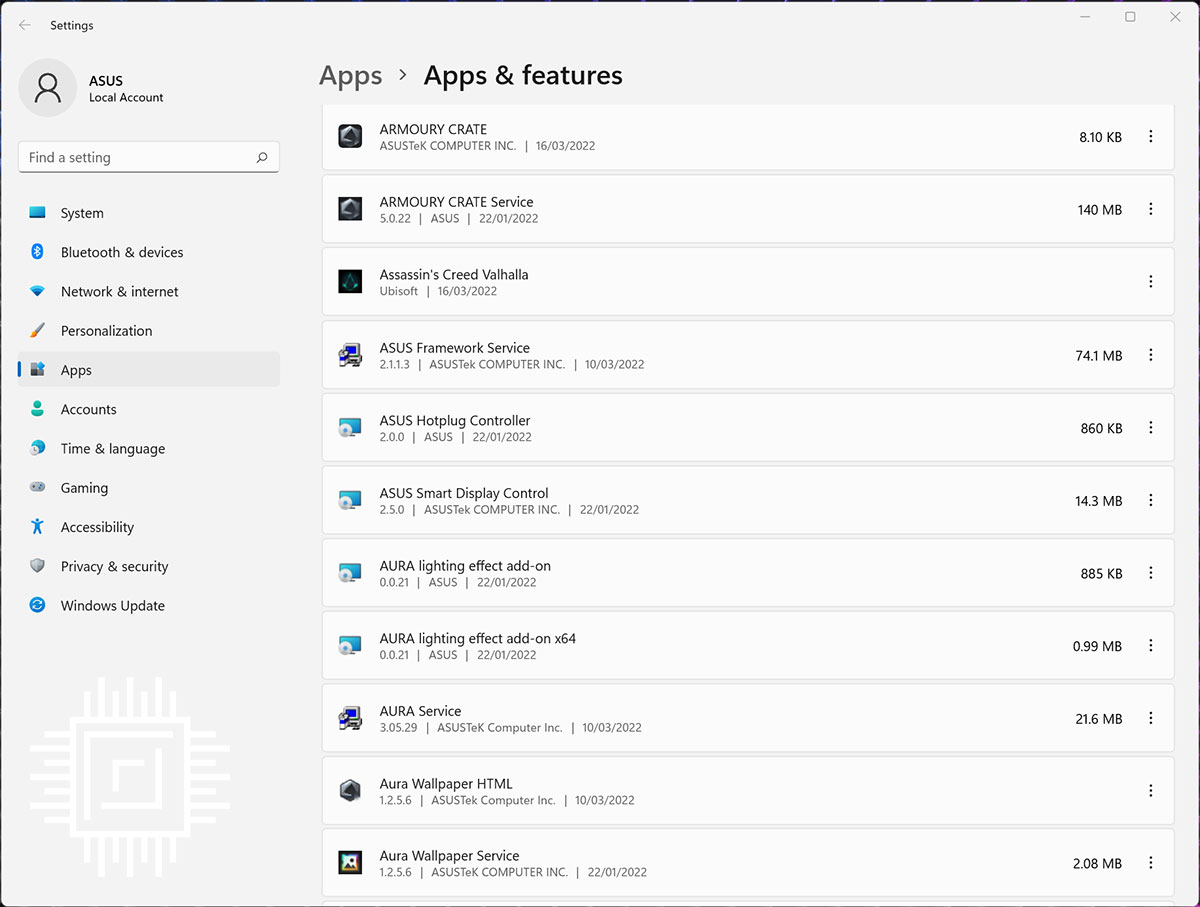Click the ASUS user profile avatar
The image size is (1200, 907).
point(47,88)
